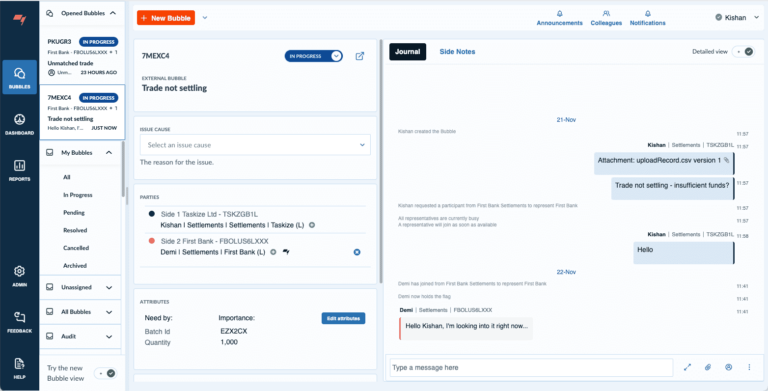768x391 pixels.
Task: Click the Type a message here field
Action: coord(531,367)
